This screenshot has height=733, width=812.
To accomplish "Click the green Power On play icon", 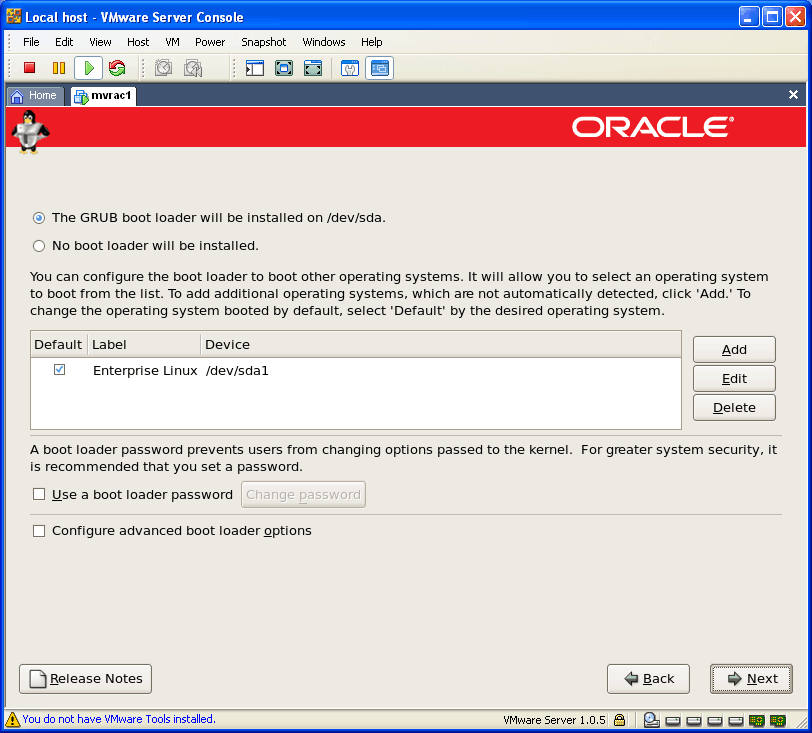I will pyautogui.click(x=88, y=68).
